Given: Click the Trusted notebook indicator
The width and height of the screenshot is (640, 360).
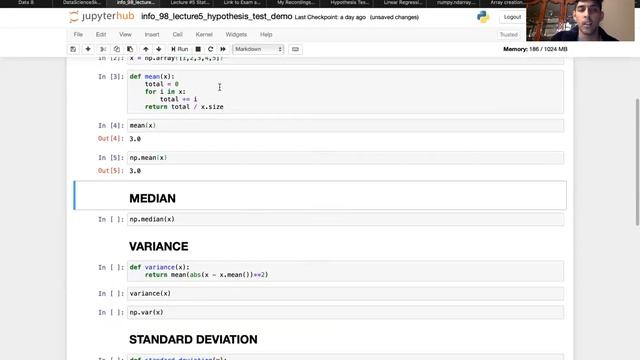Looking at the screenshot, I should [x=508, y=35].
